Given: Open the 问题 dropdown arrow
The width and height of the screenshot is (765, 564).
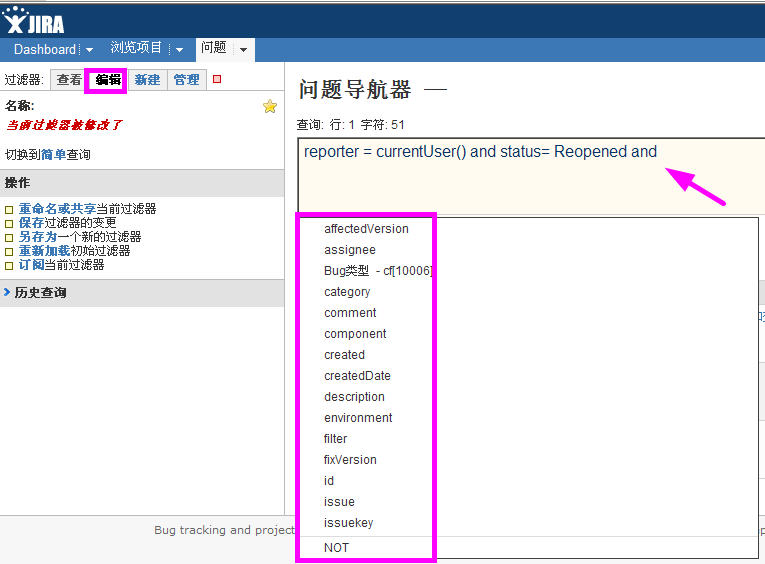Looking at the screenshot, I should pyautogui.click(x=243, y=50).
